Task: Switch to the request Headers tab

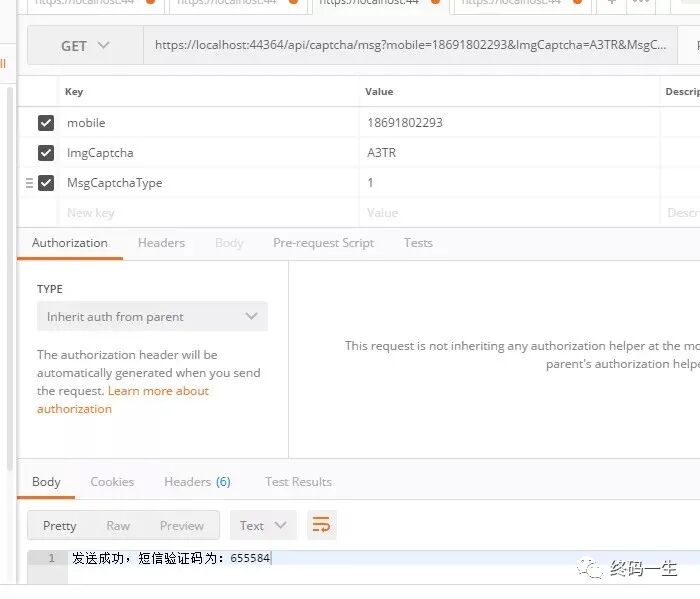Action: point(161,243)
